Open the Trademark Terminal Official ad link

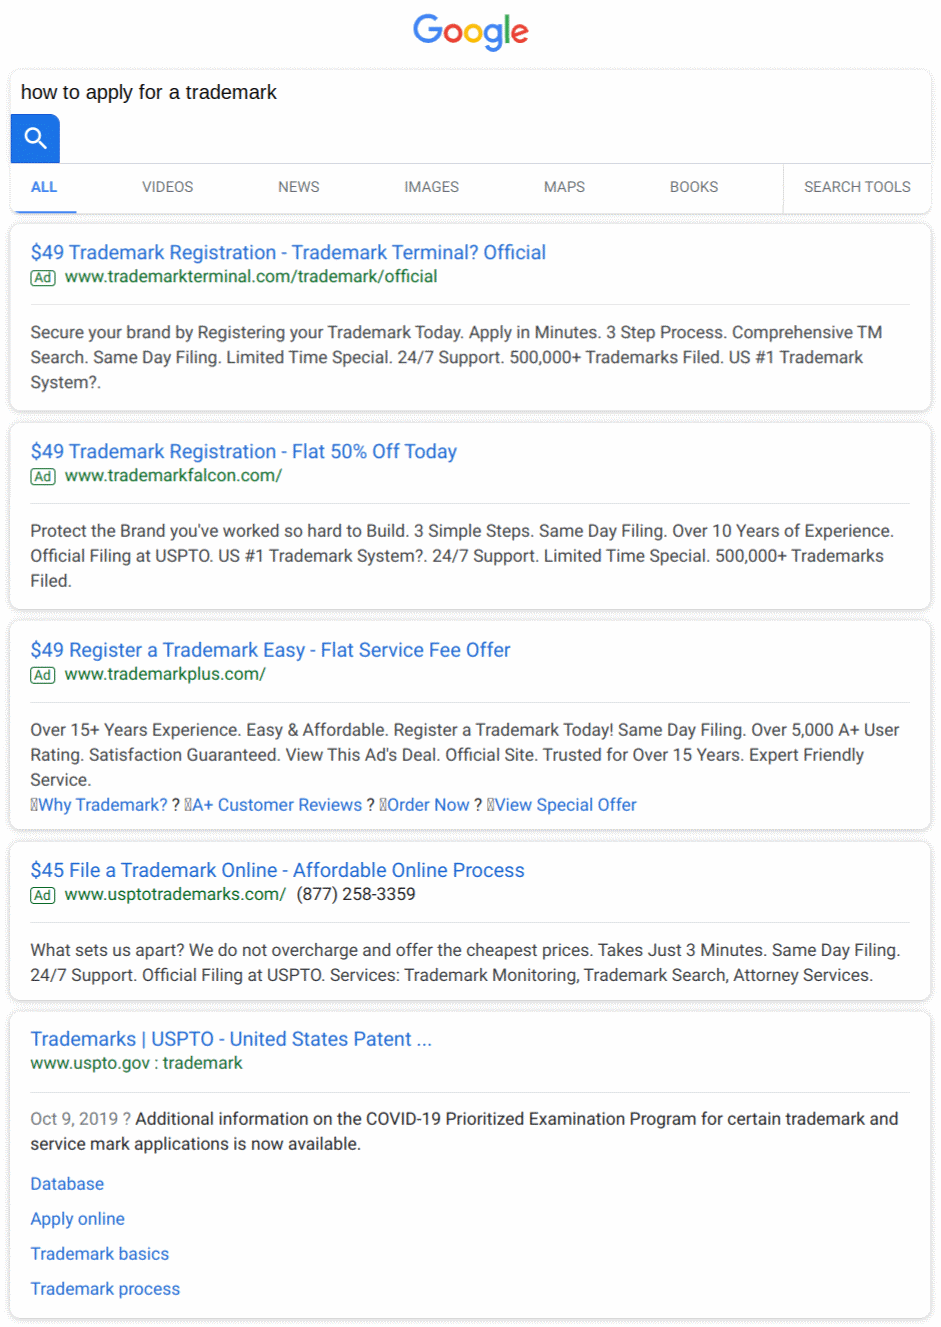click(288, 252)
